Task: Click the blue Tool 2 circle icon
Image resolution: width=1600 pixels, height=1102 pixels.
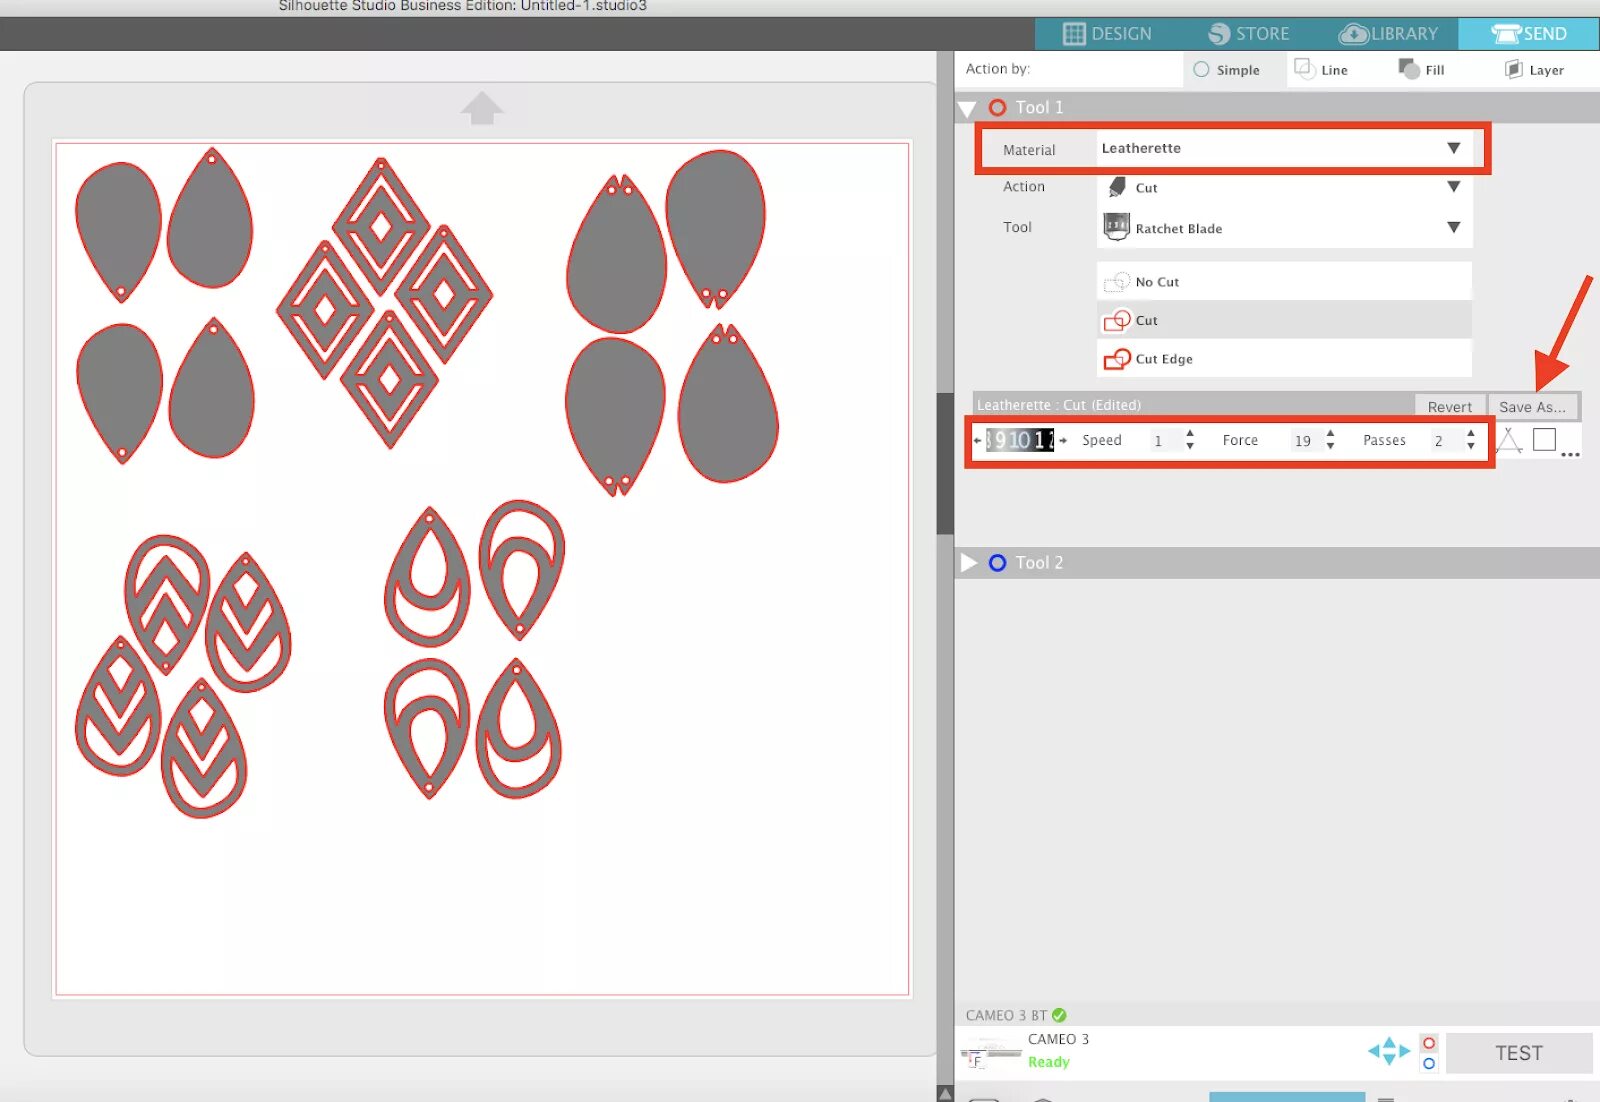Action: coord(997,563)
